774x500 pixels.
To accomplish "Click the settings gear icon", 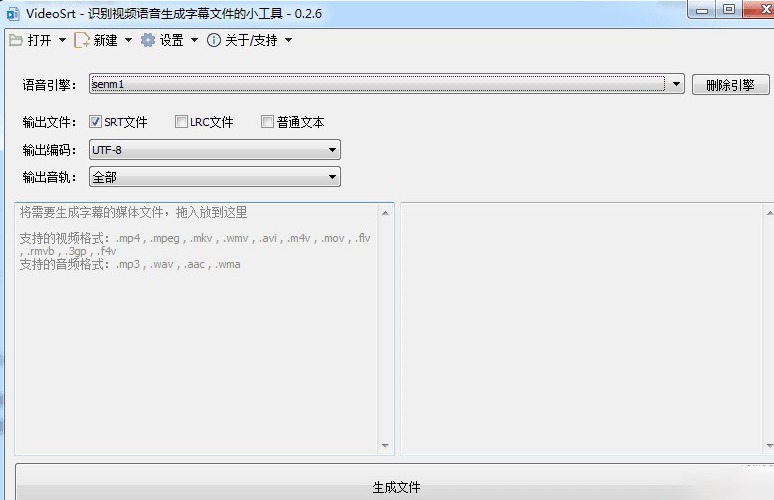I will [x=148, y=40].
